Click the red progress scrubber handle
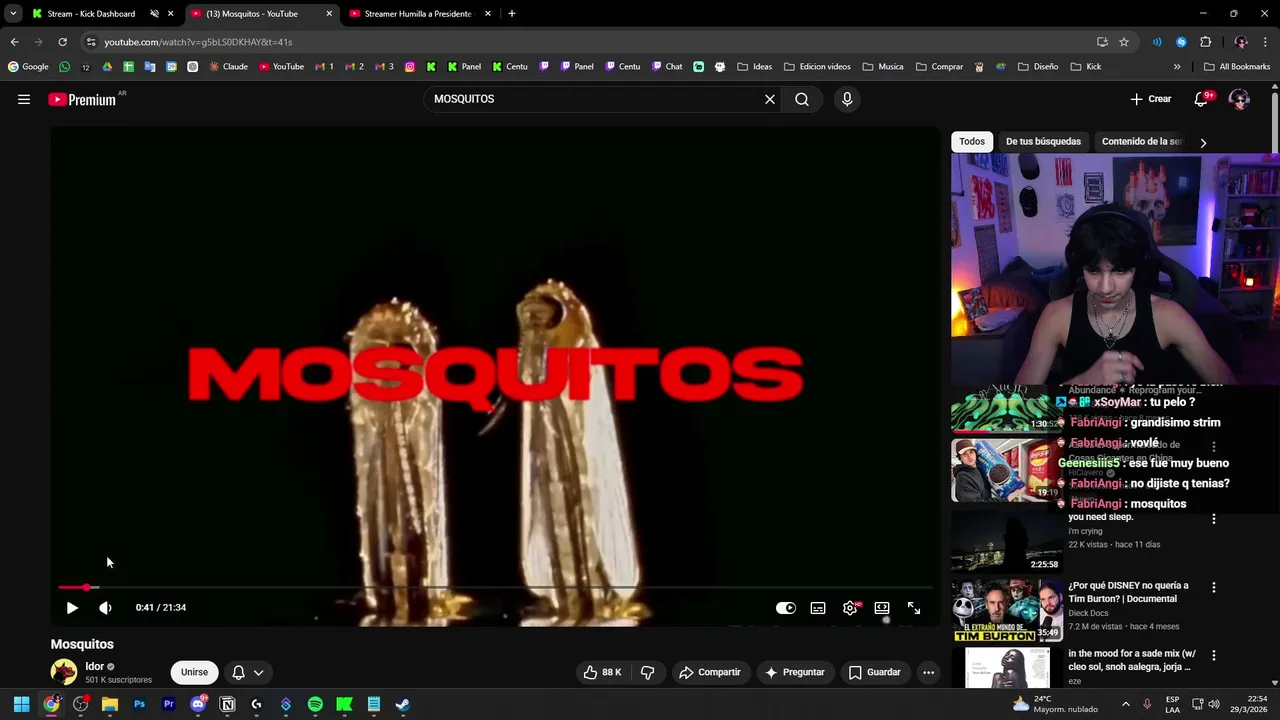 87,587
